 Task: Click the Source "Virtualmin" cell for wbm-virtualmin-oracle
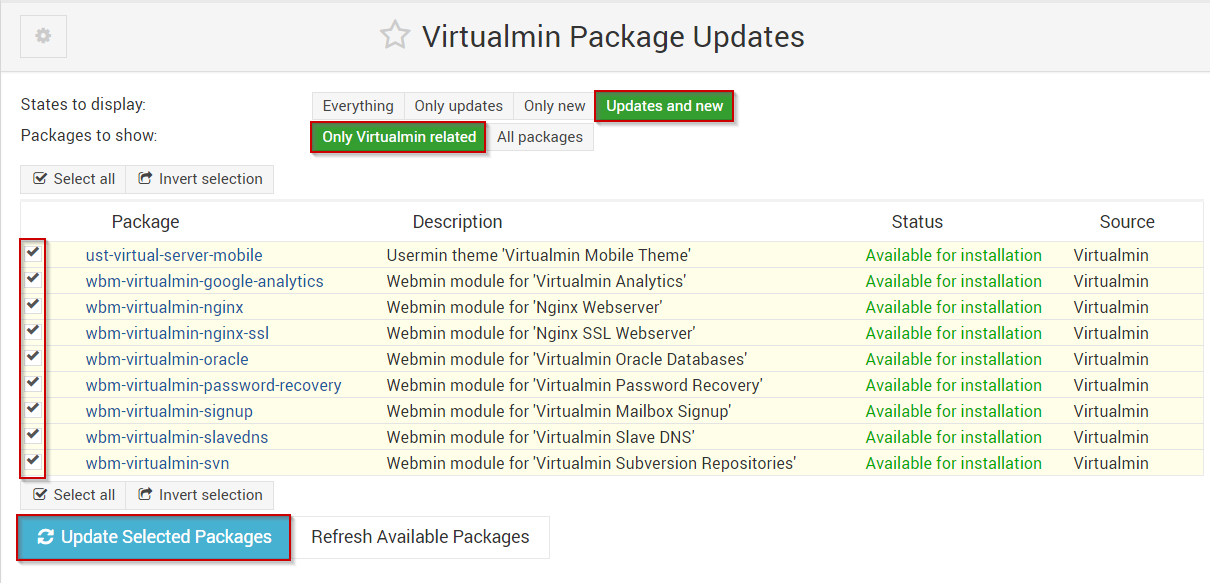(x=1111, y=359)
